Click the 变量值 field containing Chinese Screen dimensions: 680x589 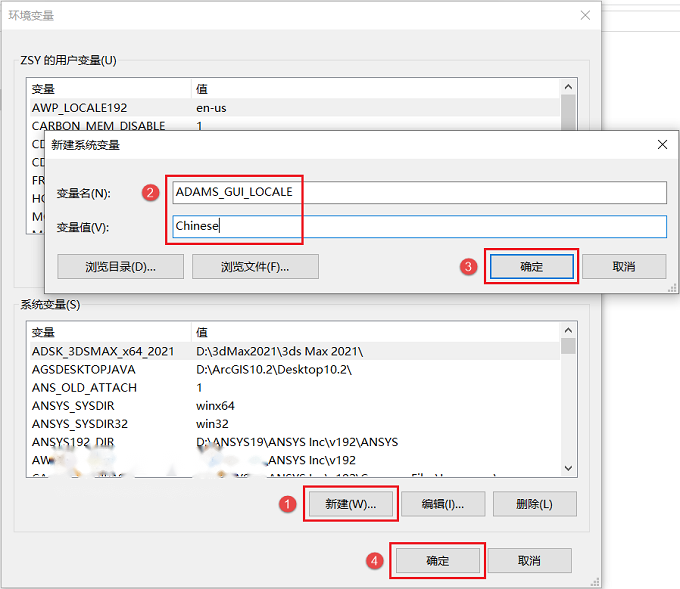click(419, 226)
